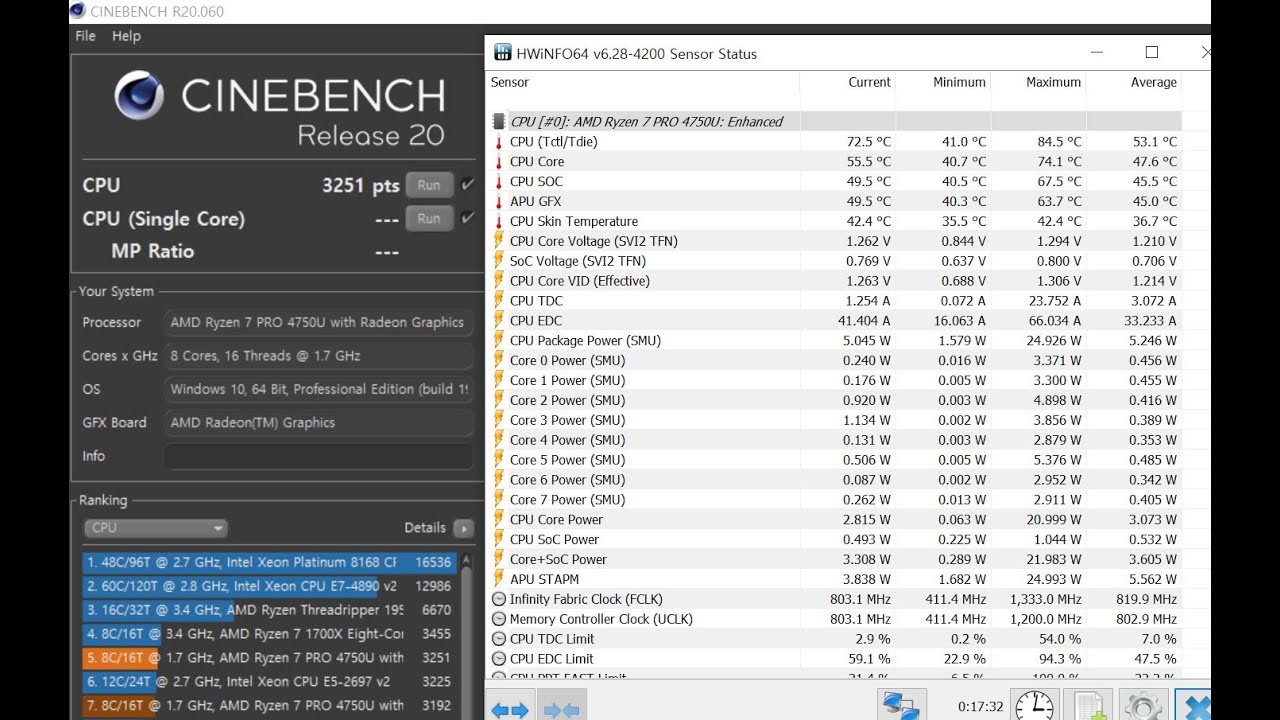Click the 24.926 W maximum package power value
Image resolution: width=1280 pixels, height=720 pixels.
click(x=1055, y=341)
